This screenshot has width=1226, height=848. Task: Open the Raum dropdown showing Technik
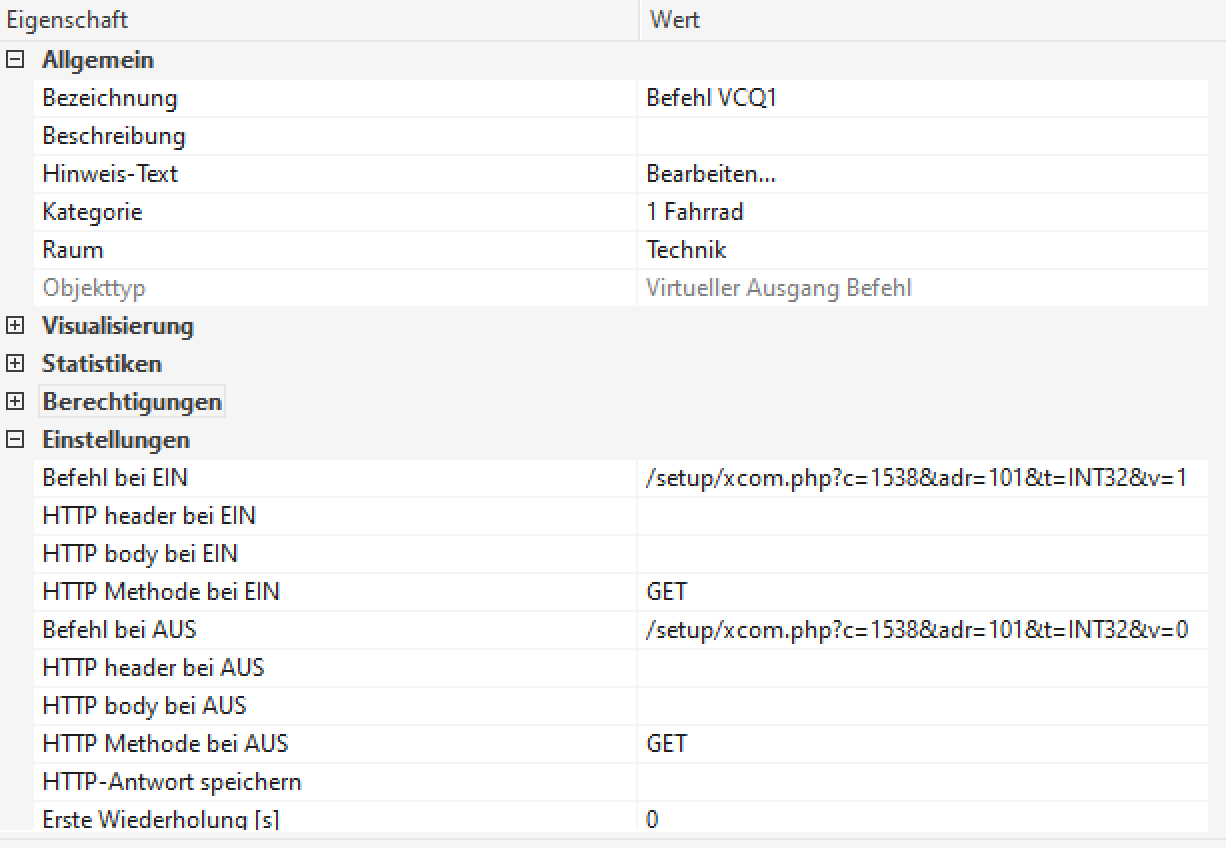(920, 250)
